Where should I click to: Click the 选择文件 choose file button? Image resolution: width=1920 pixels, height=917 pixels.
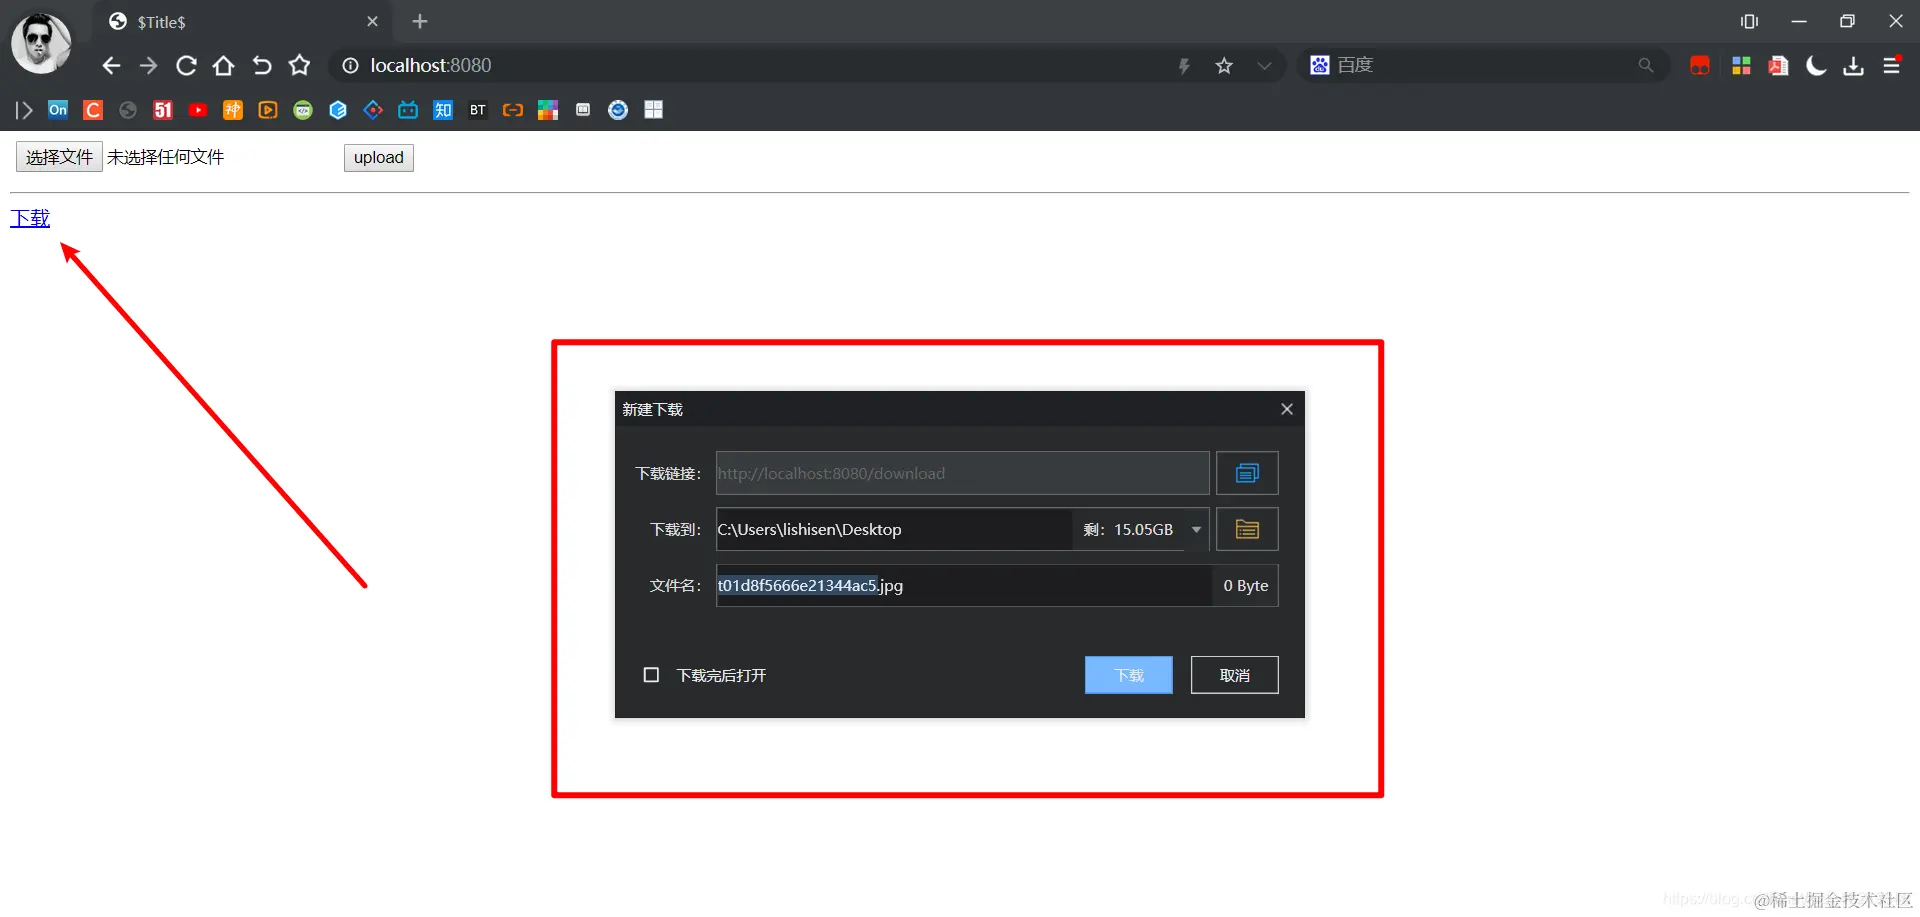point(59,157)
